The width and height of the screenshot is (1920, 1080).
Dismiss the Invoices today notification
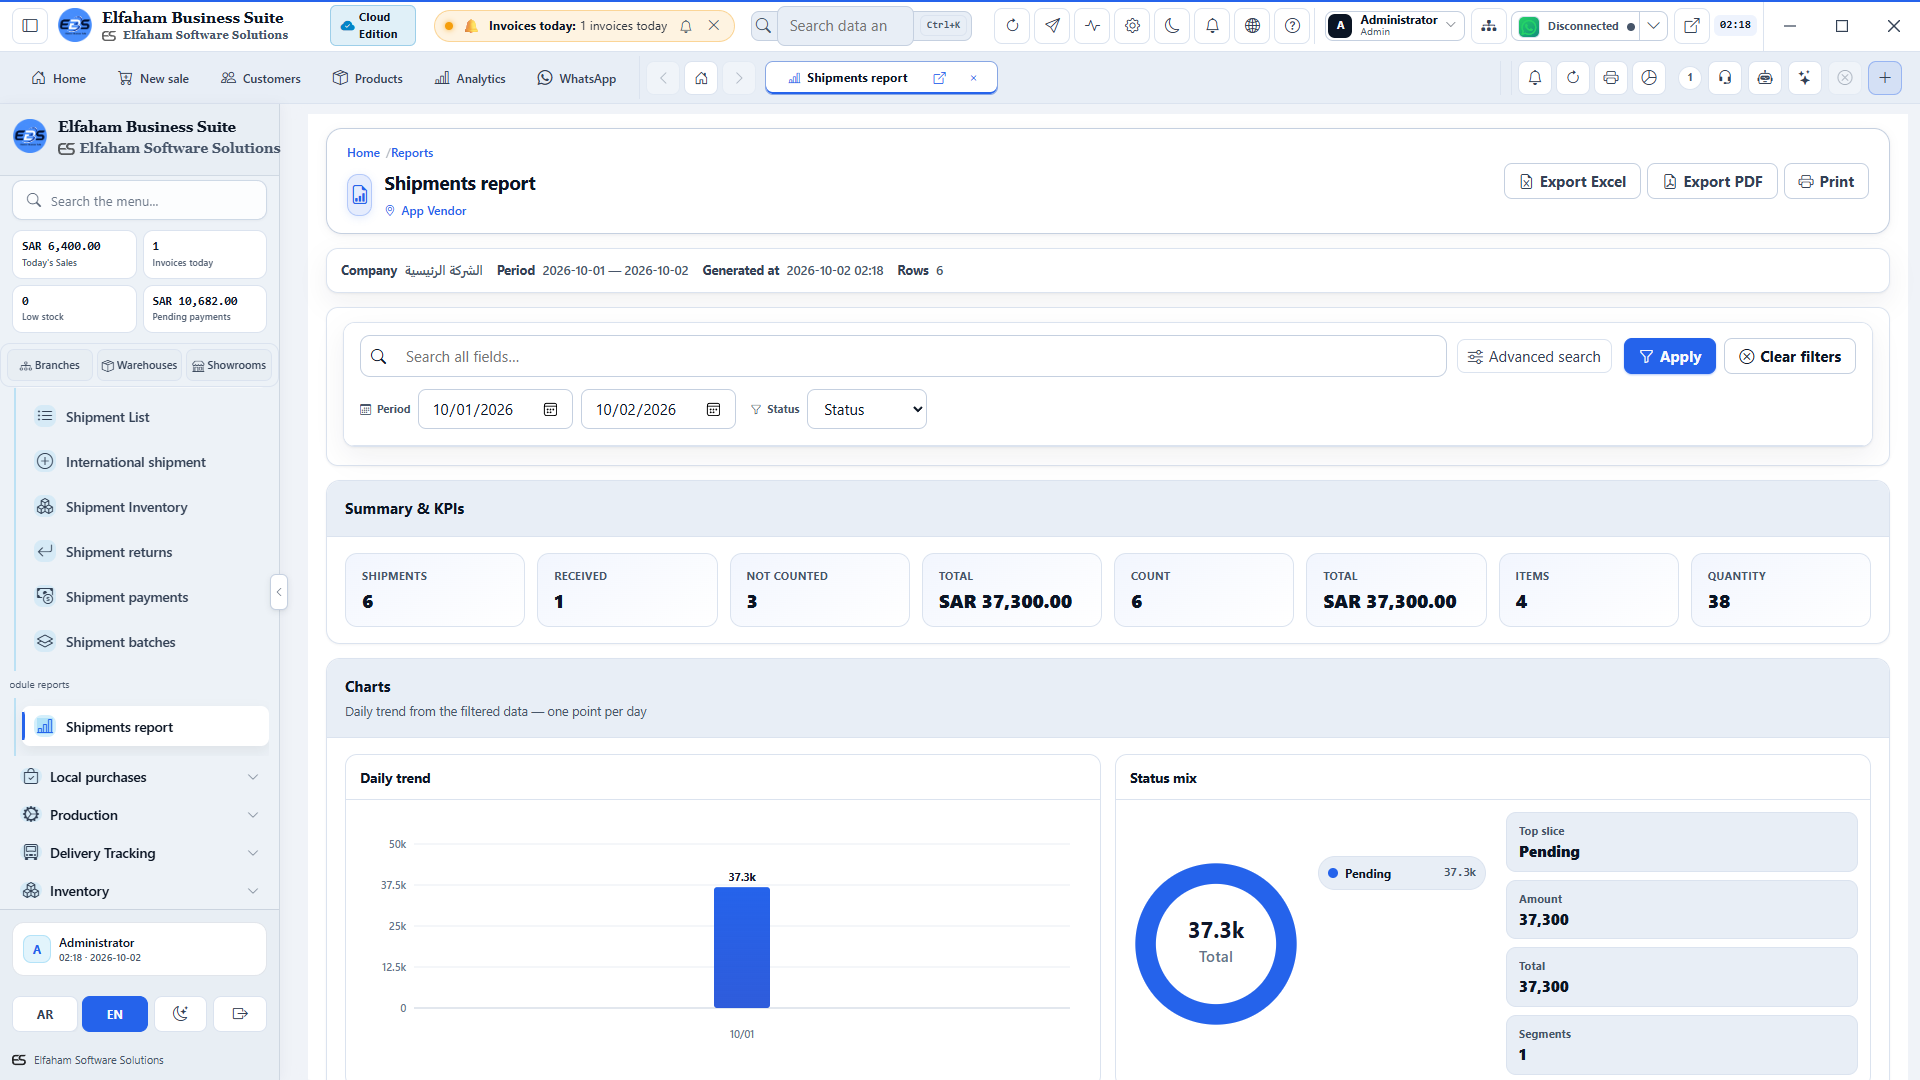tap(713, 26)
